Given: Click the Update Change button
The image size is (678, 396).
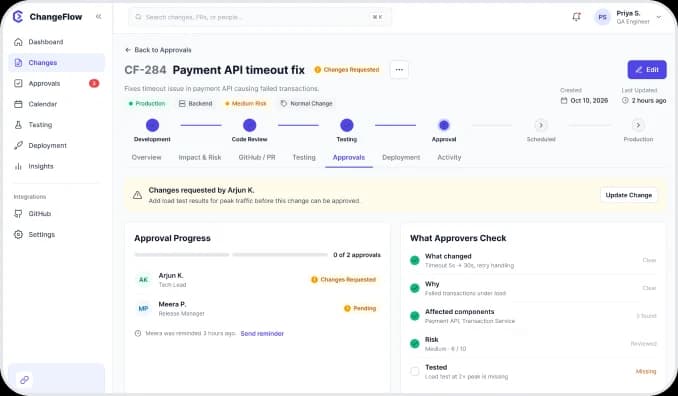Looking at the screenshot, I should coord(629,195).
